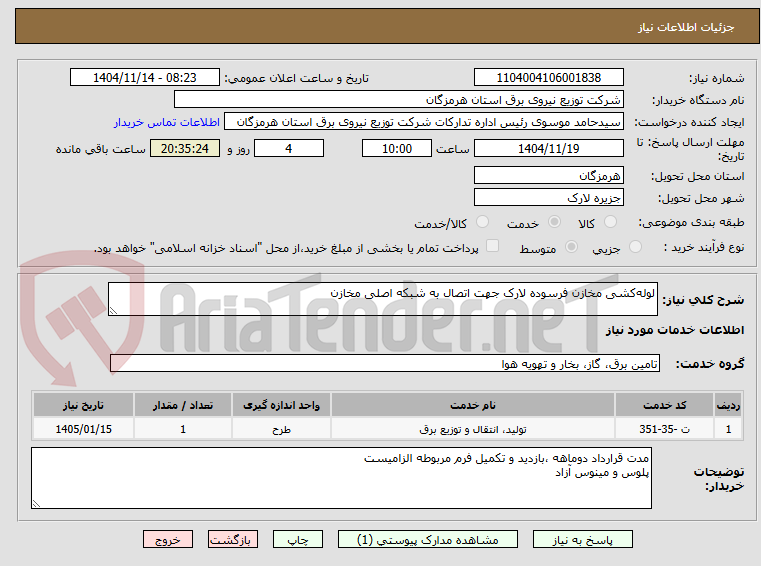Click the remaining time field 20:35:24
This screenshot has height=566, width=761.
point(184,148)
